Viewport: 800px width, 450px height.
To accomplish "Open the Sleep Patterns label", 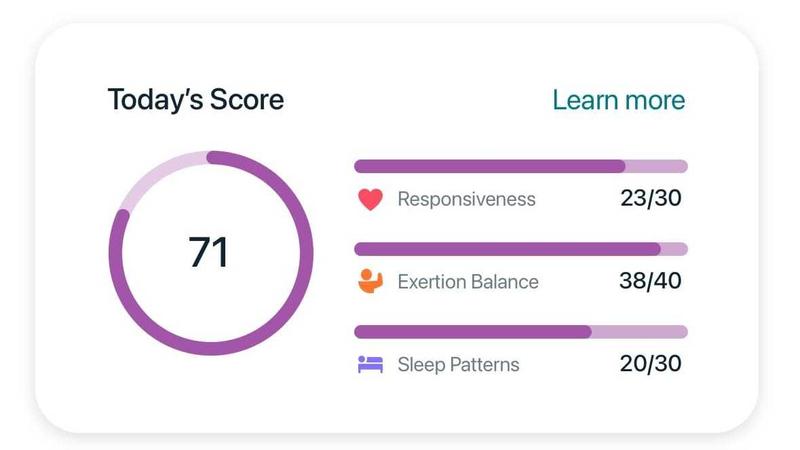I will point(458,364).
